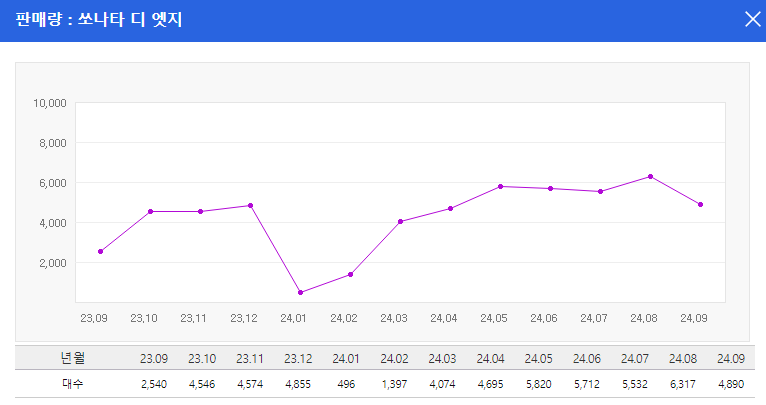This screenshot has width=766, height=405.
Task: Click the 24.02 data point on chart
Action: [350, 275]
